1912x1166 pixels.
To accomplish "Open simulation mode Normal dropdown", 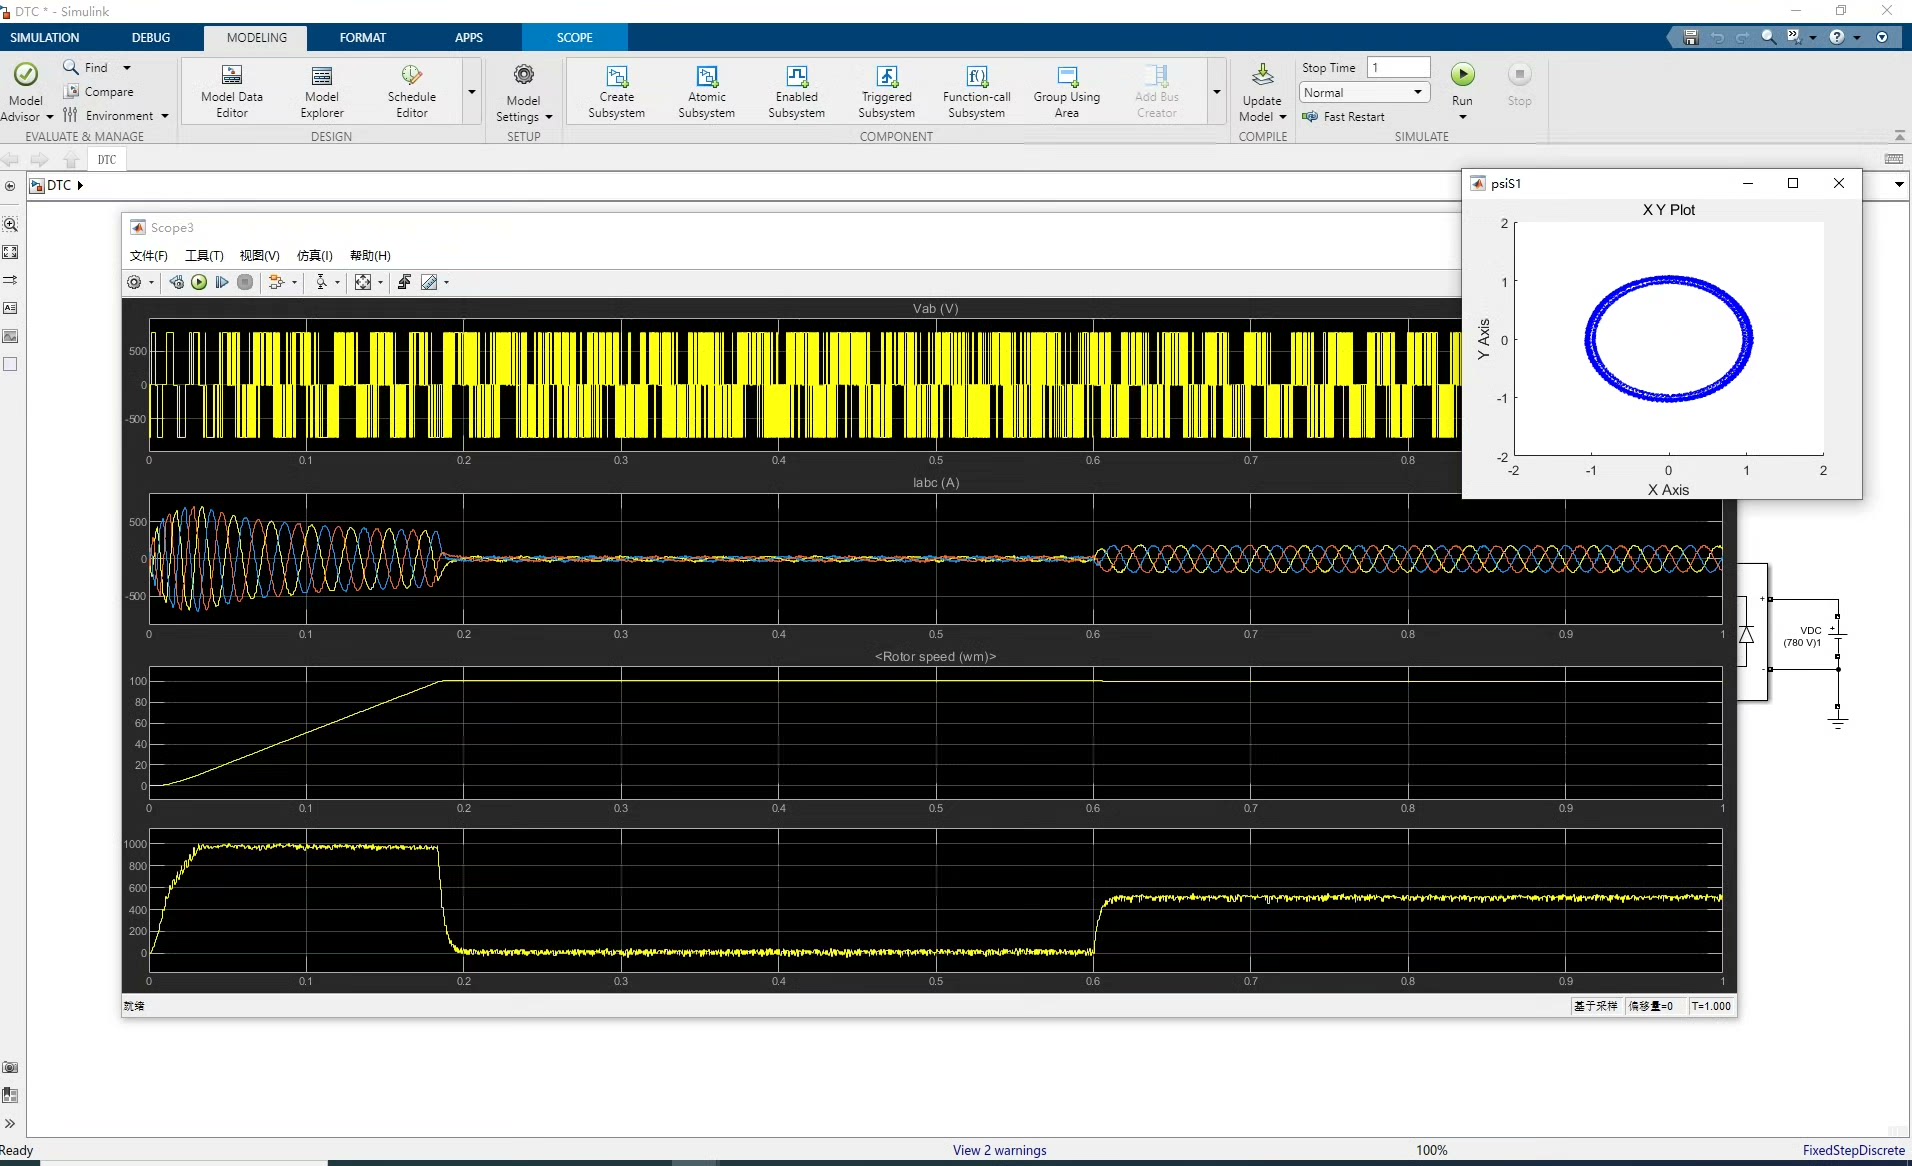I will 1364,92.
